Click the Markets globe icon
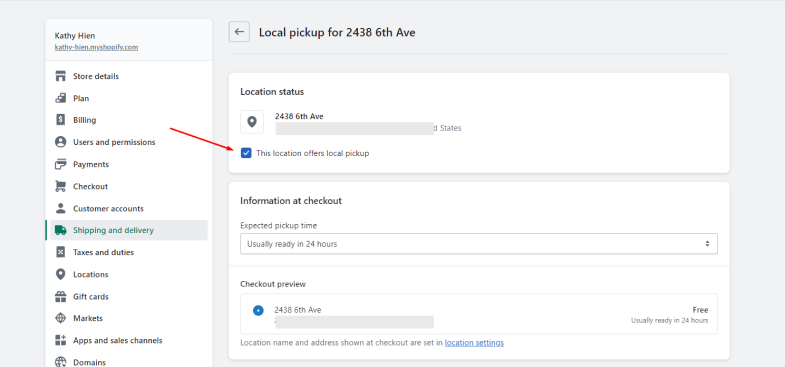Image resolution: width=785 pixels, height=367 pixels. [x=61, y=318]
